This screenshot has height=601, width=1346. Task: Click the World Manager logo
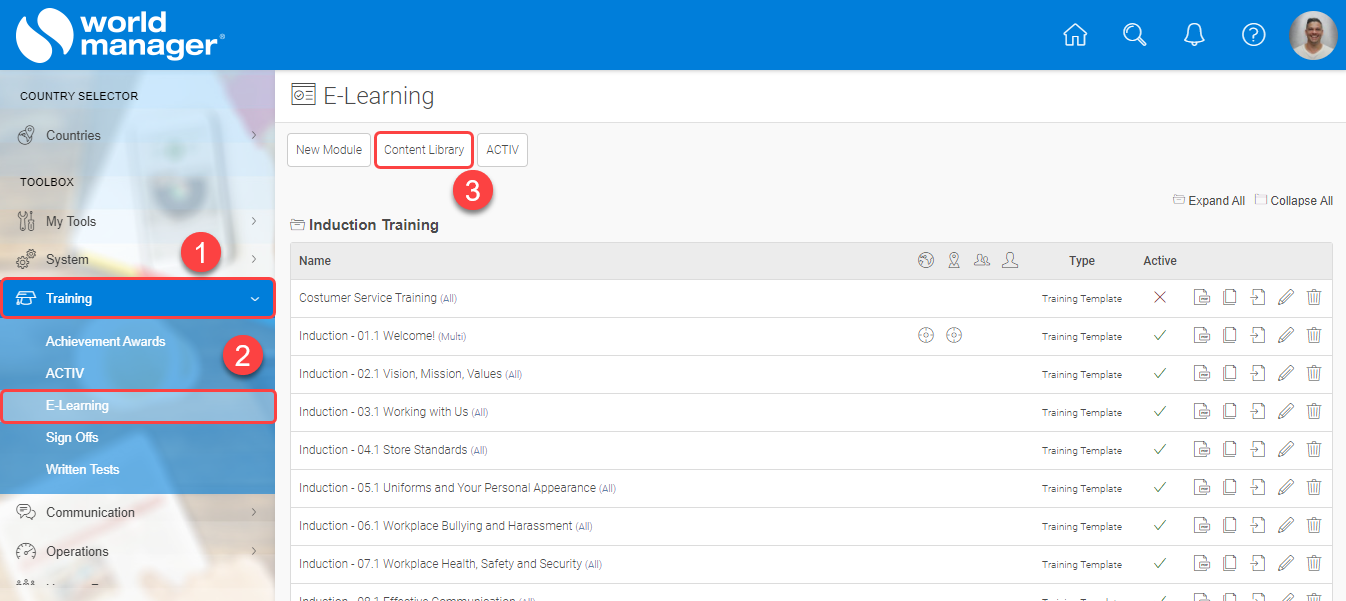tap(120, 35)
